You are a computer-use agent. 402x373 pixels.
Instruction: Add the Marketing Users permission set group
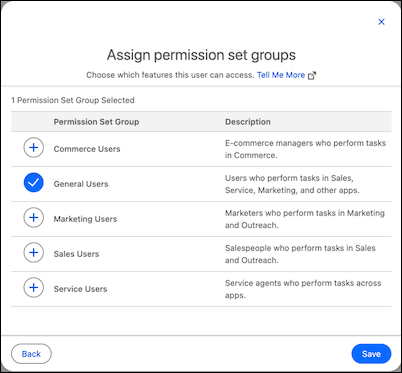point(34,217)
